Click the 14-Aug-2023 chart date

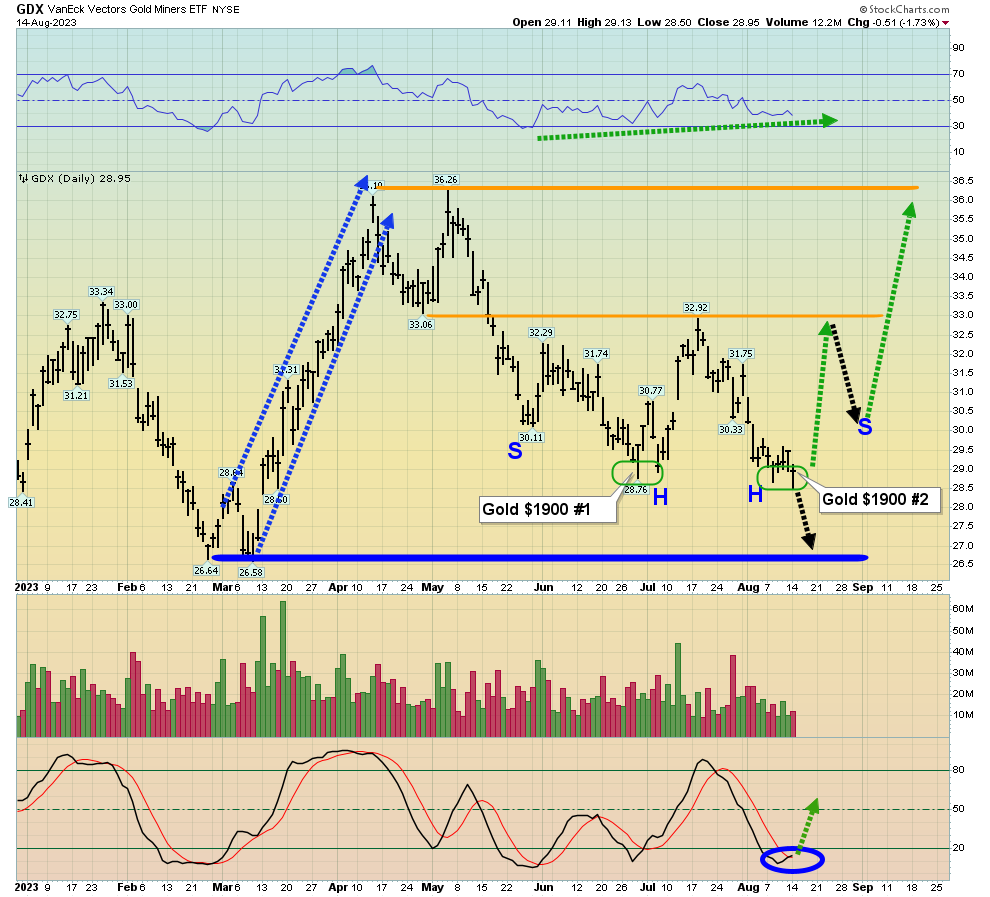click(x=46, y=23)
